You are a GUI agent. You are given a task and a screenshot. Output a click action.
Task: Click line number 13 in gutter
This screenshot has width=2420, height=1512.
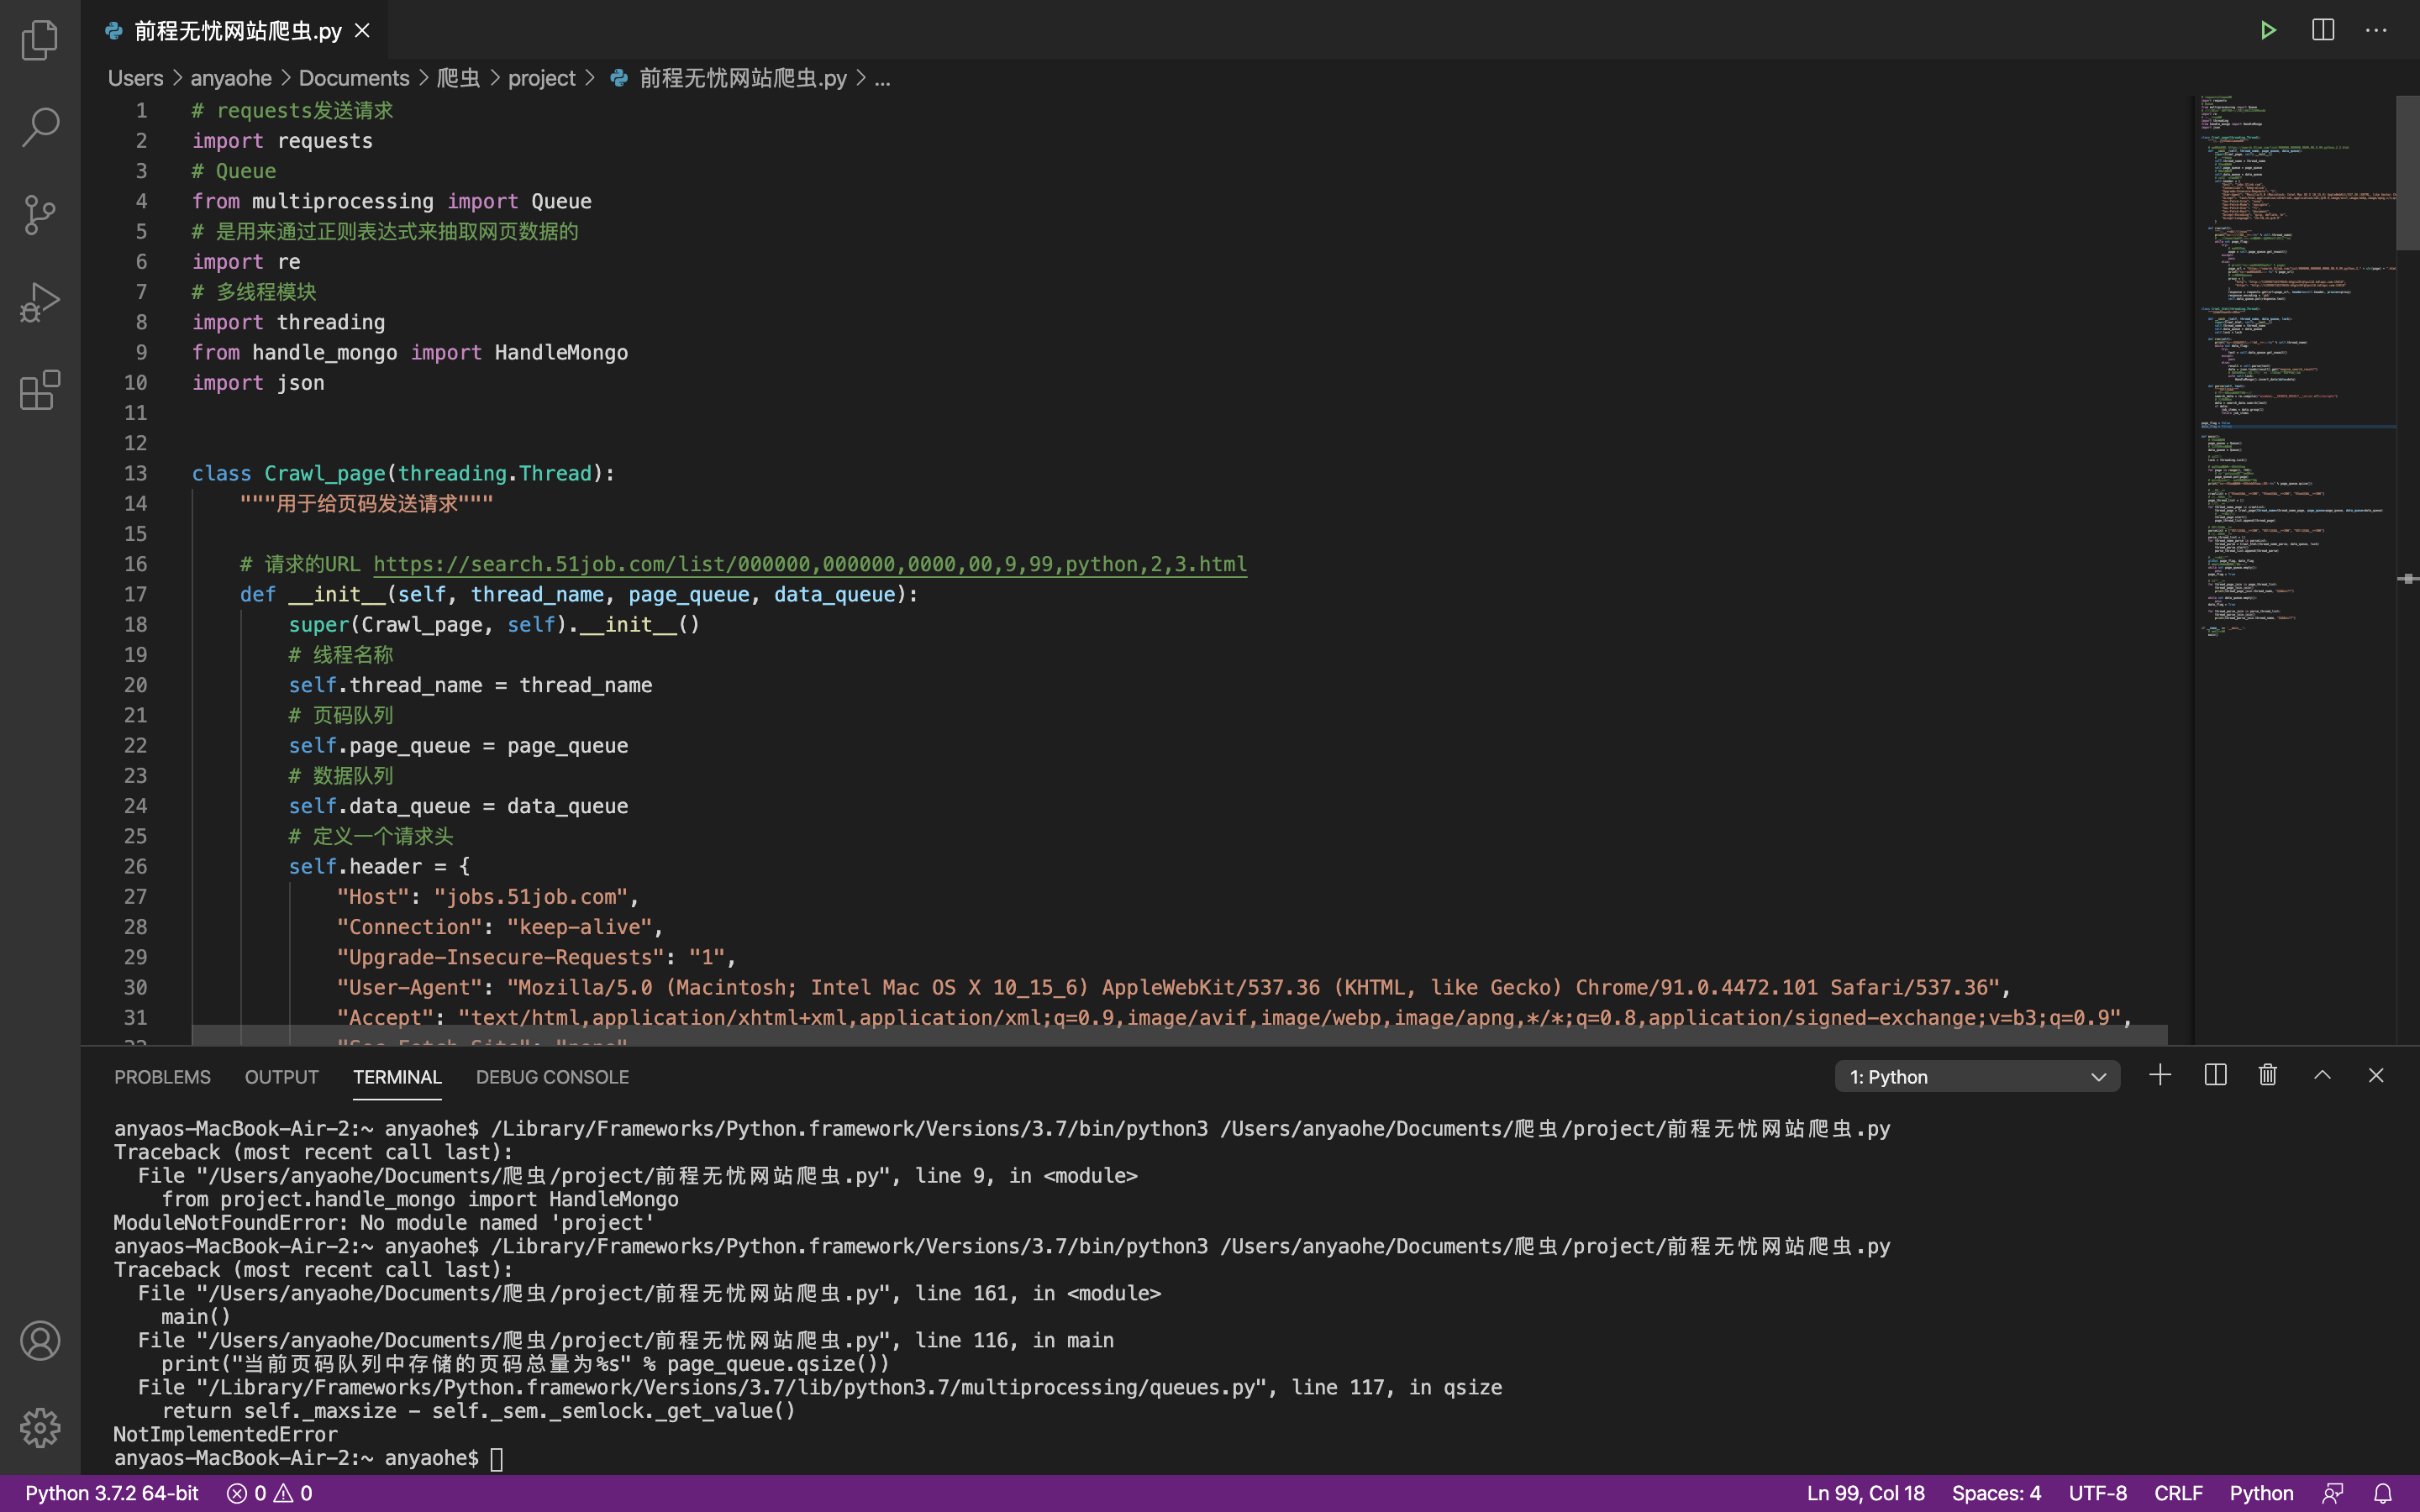135,473
